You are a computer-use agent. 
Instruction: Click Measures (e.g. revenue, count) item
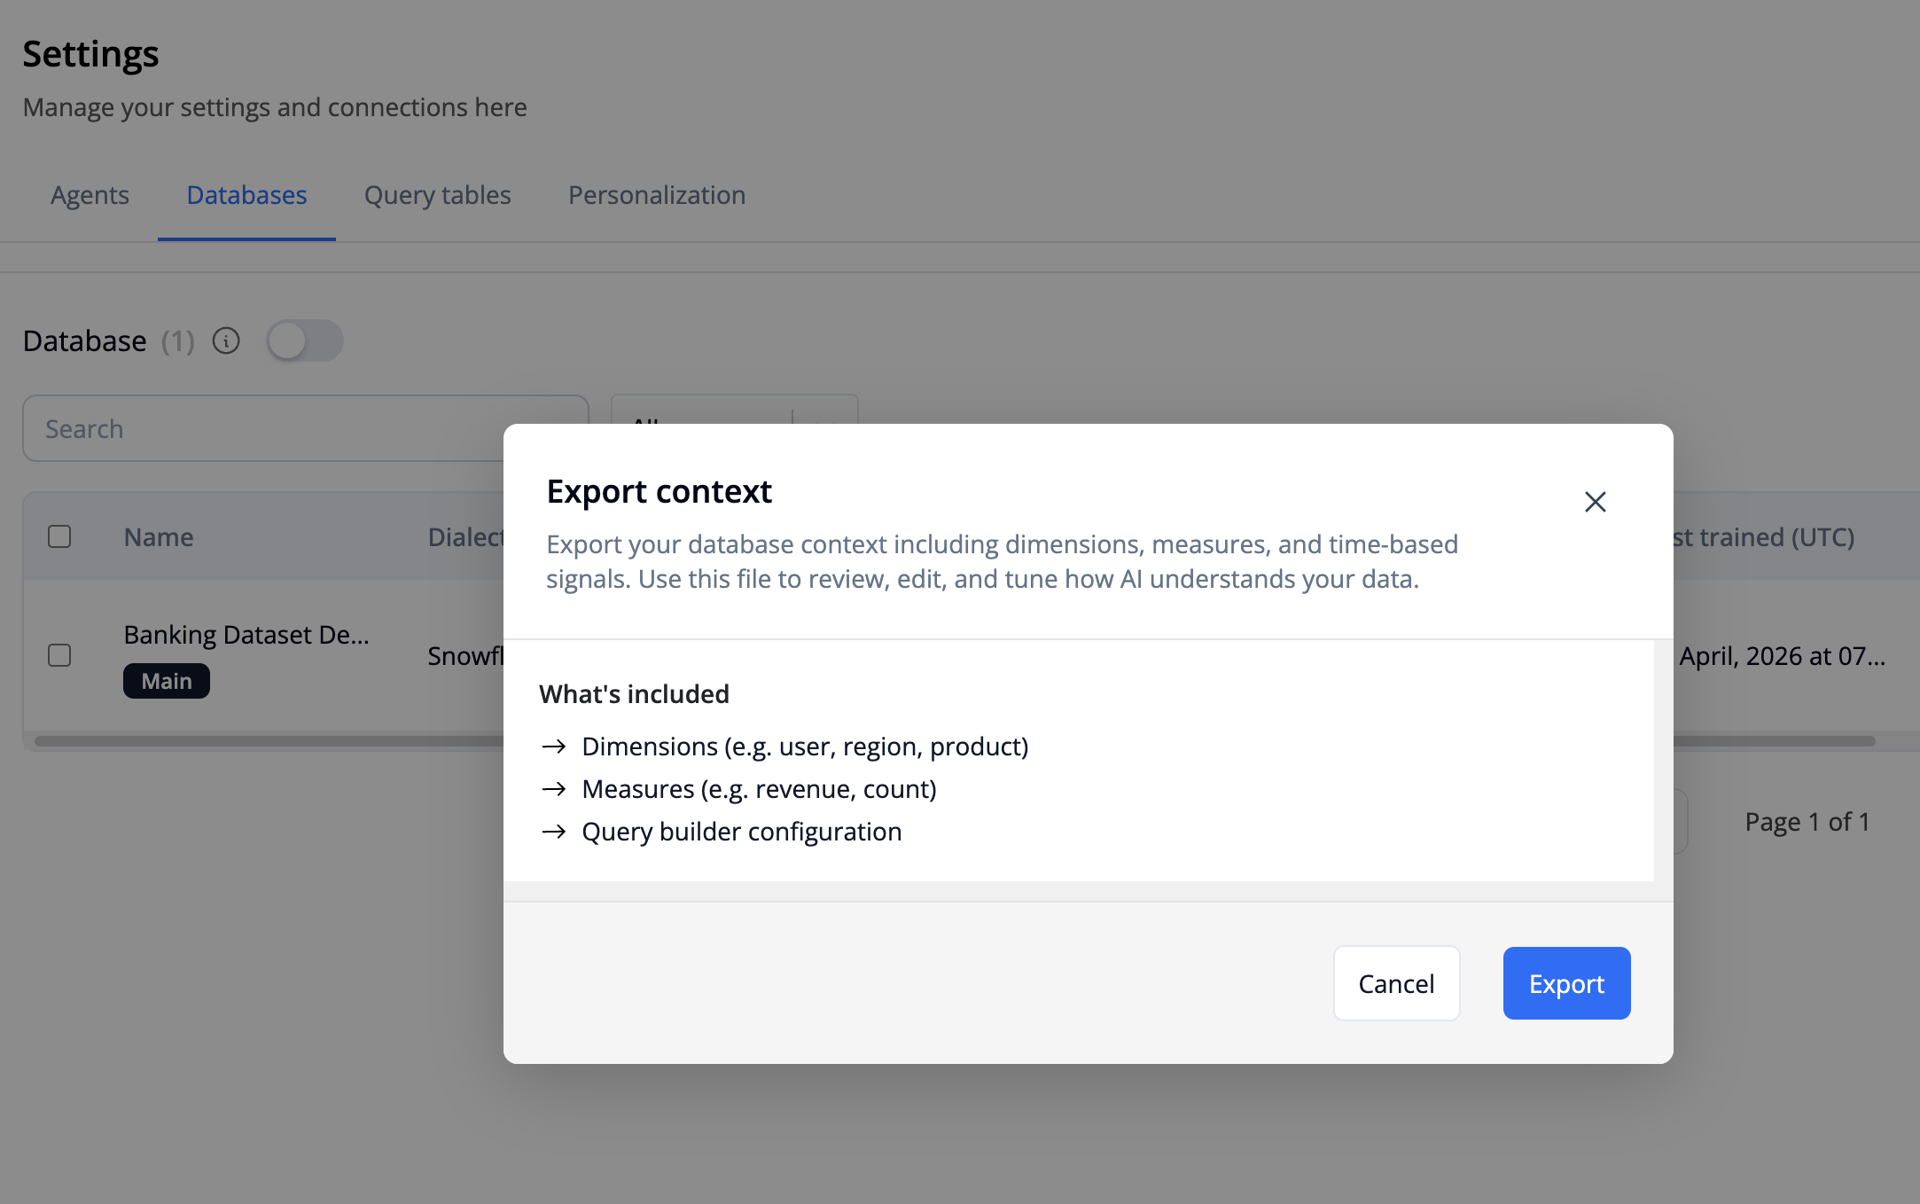(759, 789)
